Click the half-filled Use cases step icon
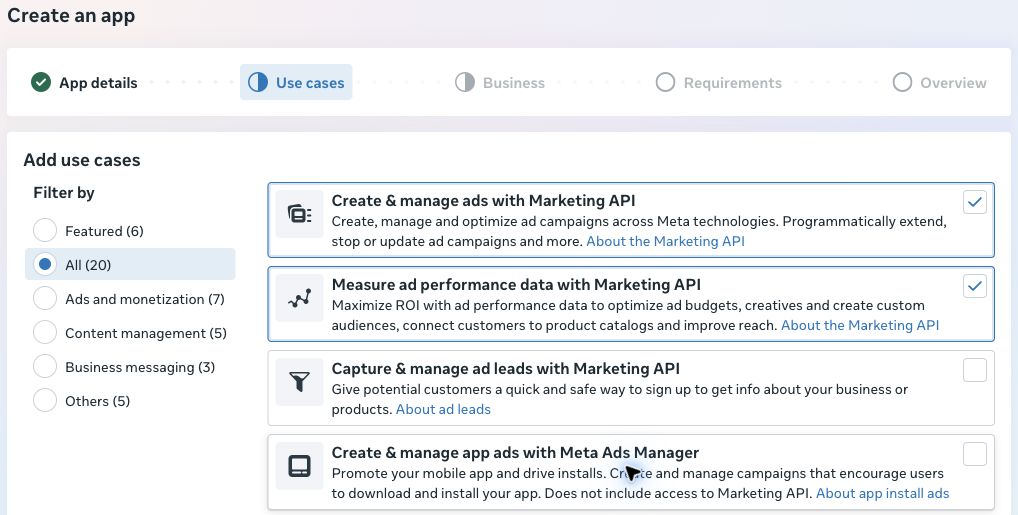 pyautogui.click(x=258, y=82)
